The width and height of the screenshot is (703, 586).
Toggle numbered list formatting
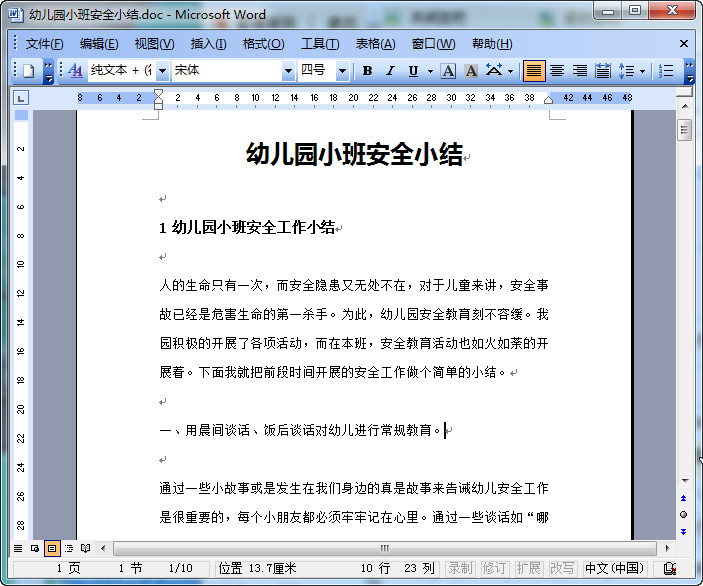(x=667, y=71)
